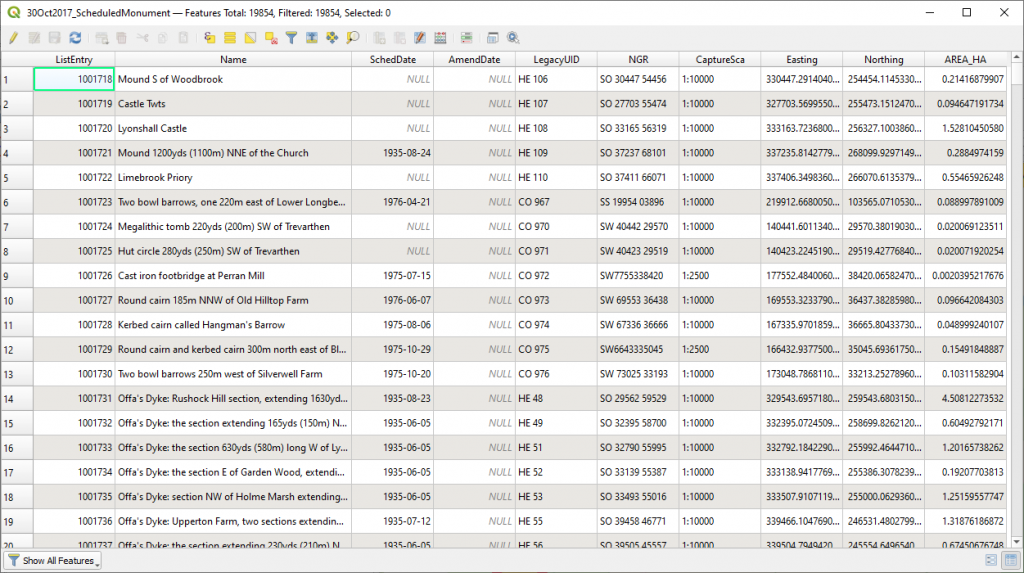Image resolution: width=1024 pixels, height=573 pixels.
Task: Click the funnel filter by form icon
Action: 291,38
